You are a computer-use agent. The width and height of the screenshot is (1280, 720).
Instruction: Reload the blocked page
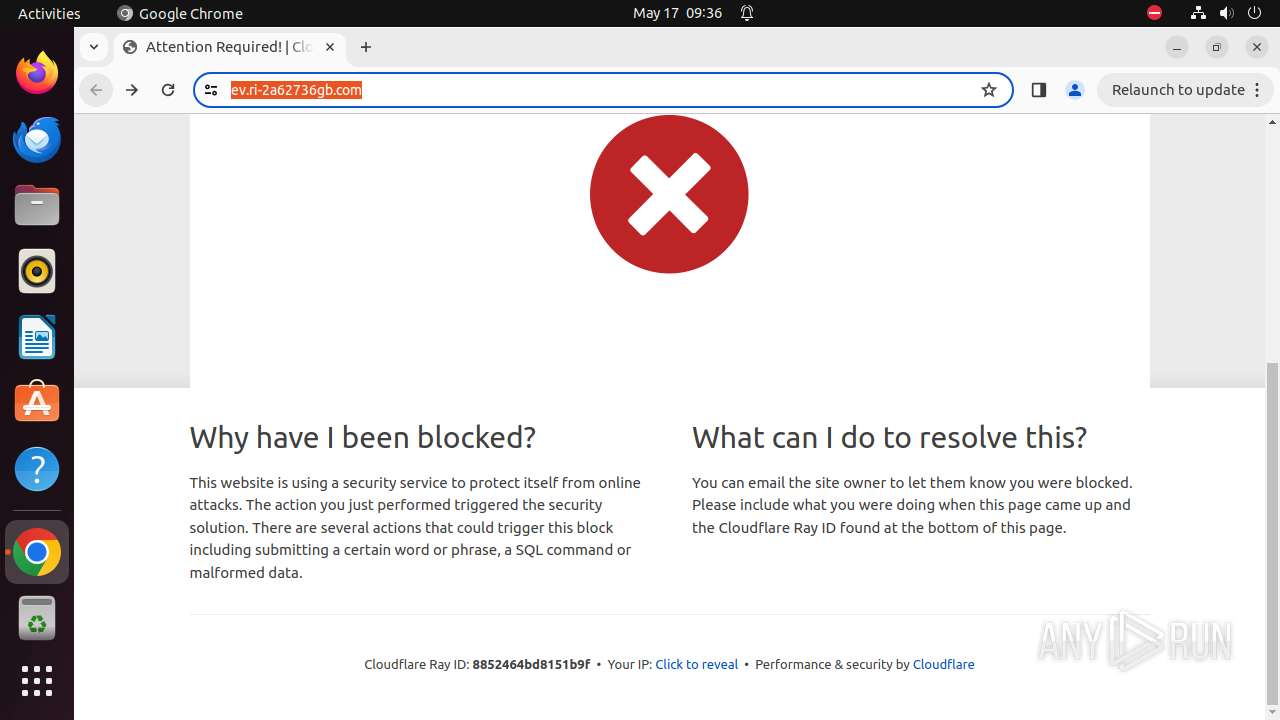pos(168,90)
